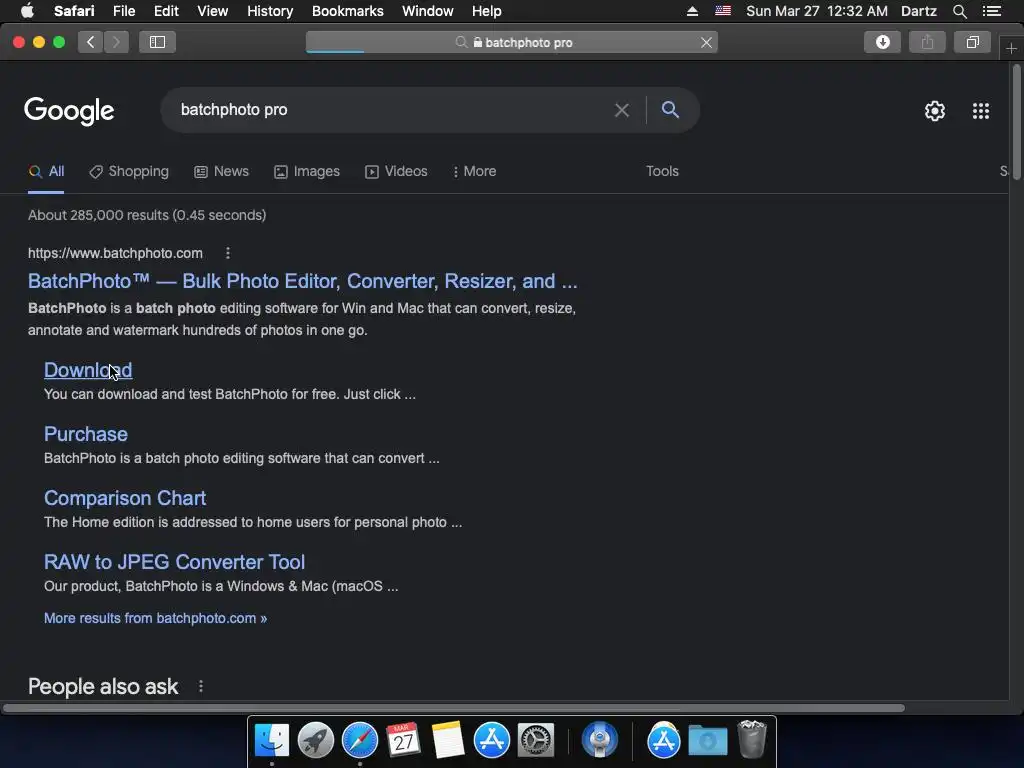Open Safari from the Dock
1024x768 pixels.
tap(360, 740)
